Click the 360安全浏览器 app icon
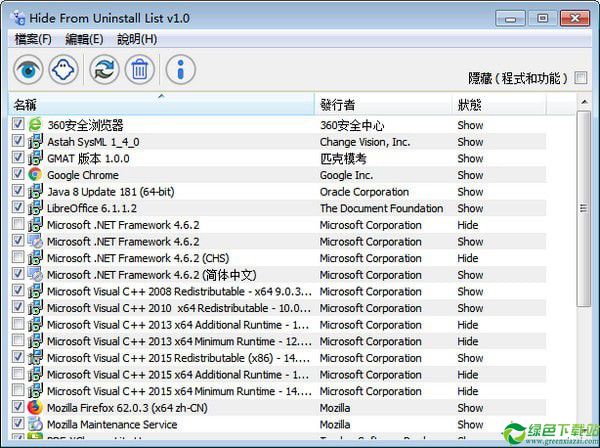This screenshot has height=448, width=600. [x=35, y=125]
